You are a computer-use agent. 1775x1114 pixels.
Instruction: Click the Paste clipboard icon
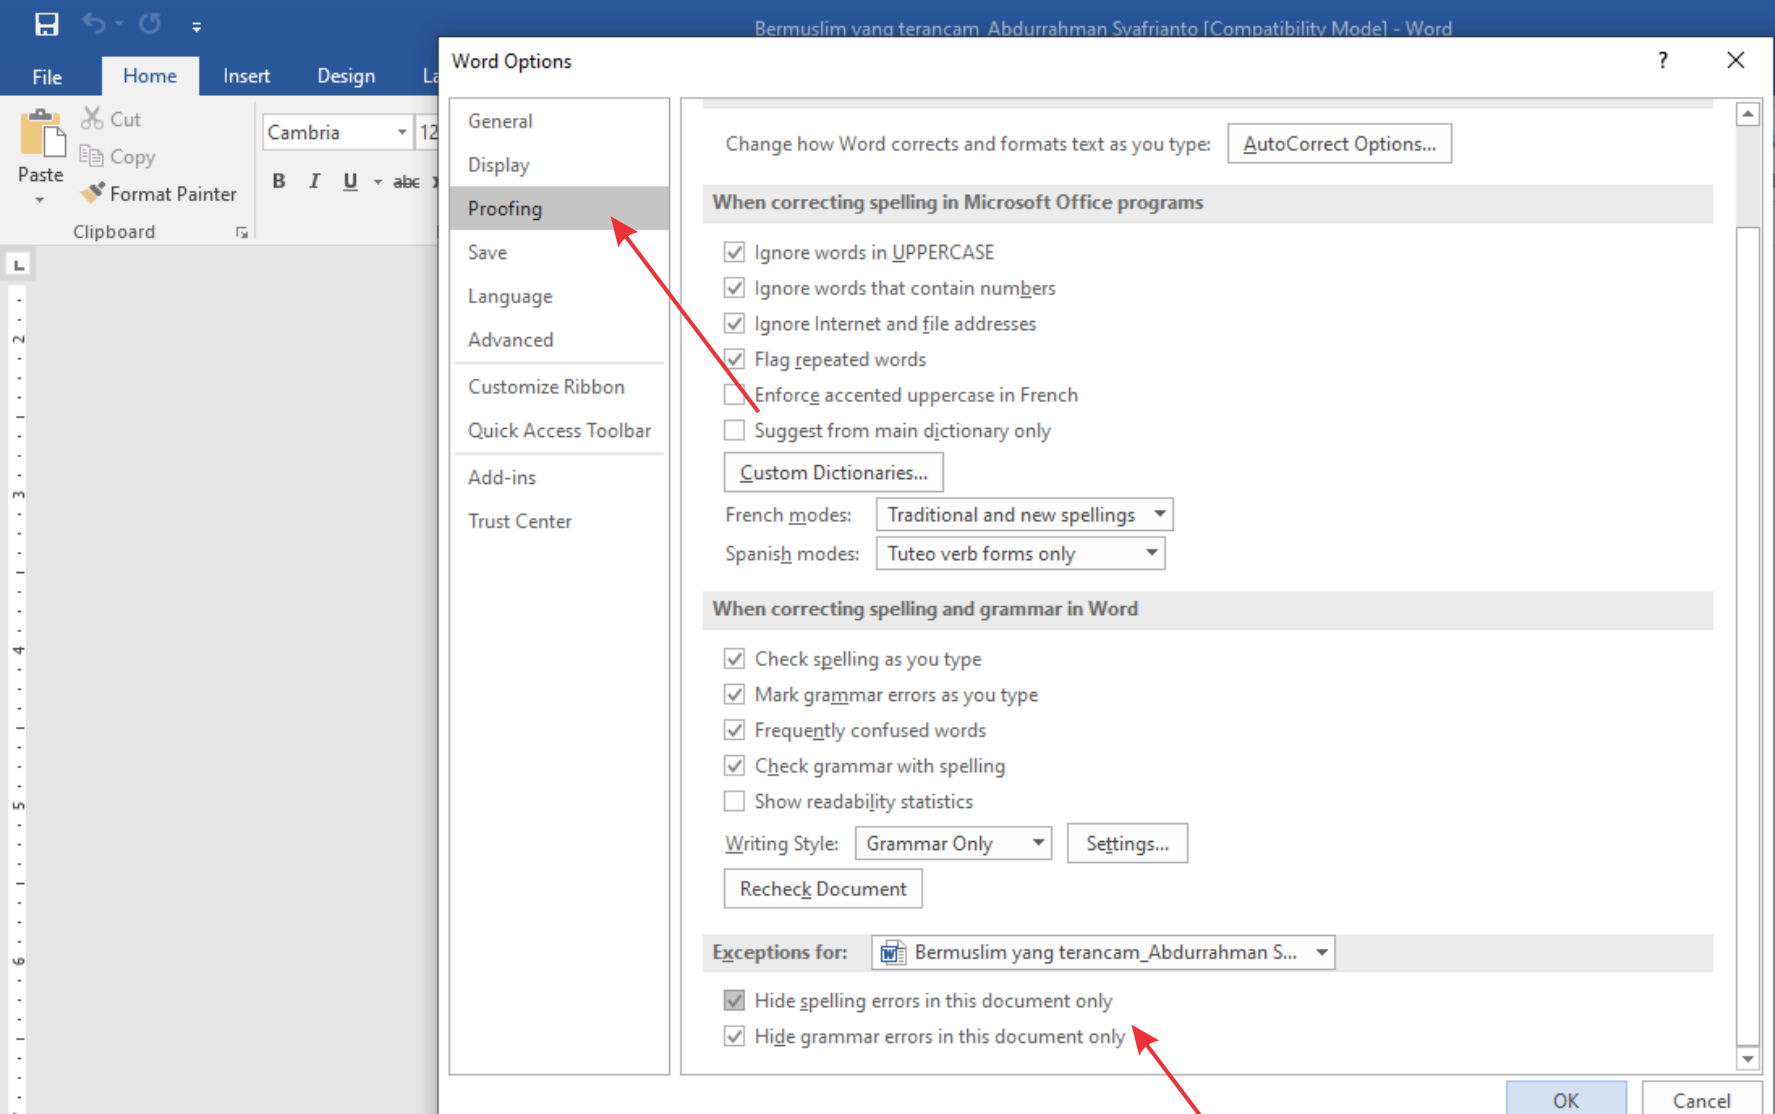tap(41, 135)
